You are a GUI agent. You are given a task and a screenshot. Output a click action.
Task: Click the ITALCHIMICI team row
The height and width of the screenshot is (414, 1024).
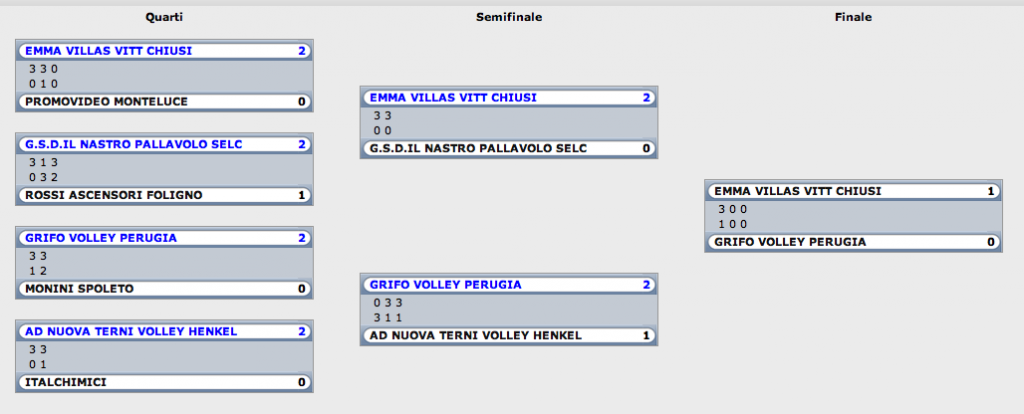(165, 382)
